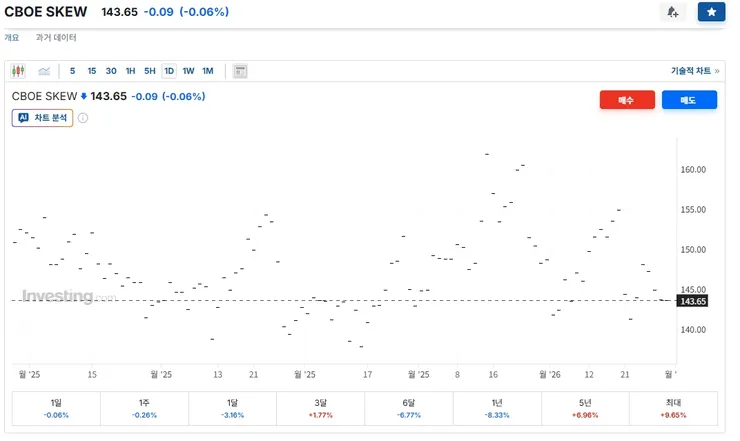Select the 1일 range
740x441 pixels.
pyautogui.click(x=56, y=408)
